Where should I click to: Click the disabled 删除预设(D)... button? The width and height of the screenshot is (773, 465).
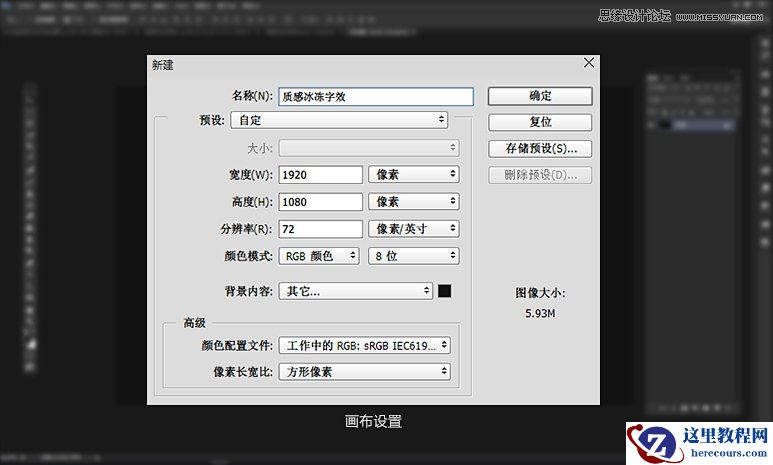coord(540,175)
